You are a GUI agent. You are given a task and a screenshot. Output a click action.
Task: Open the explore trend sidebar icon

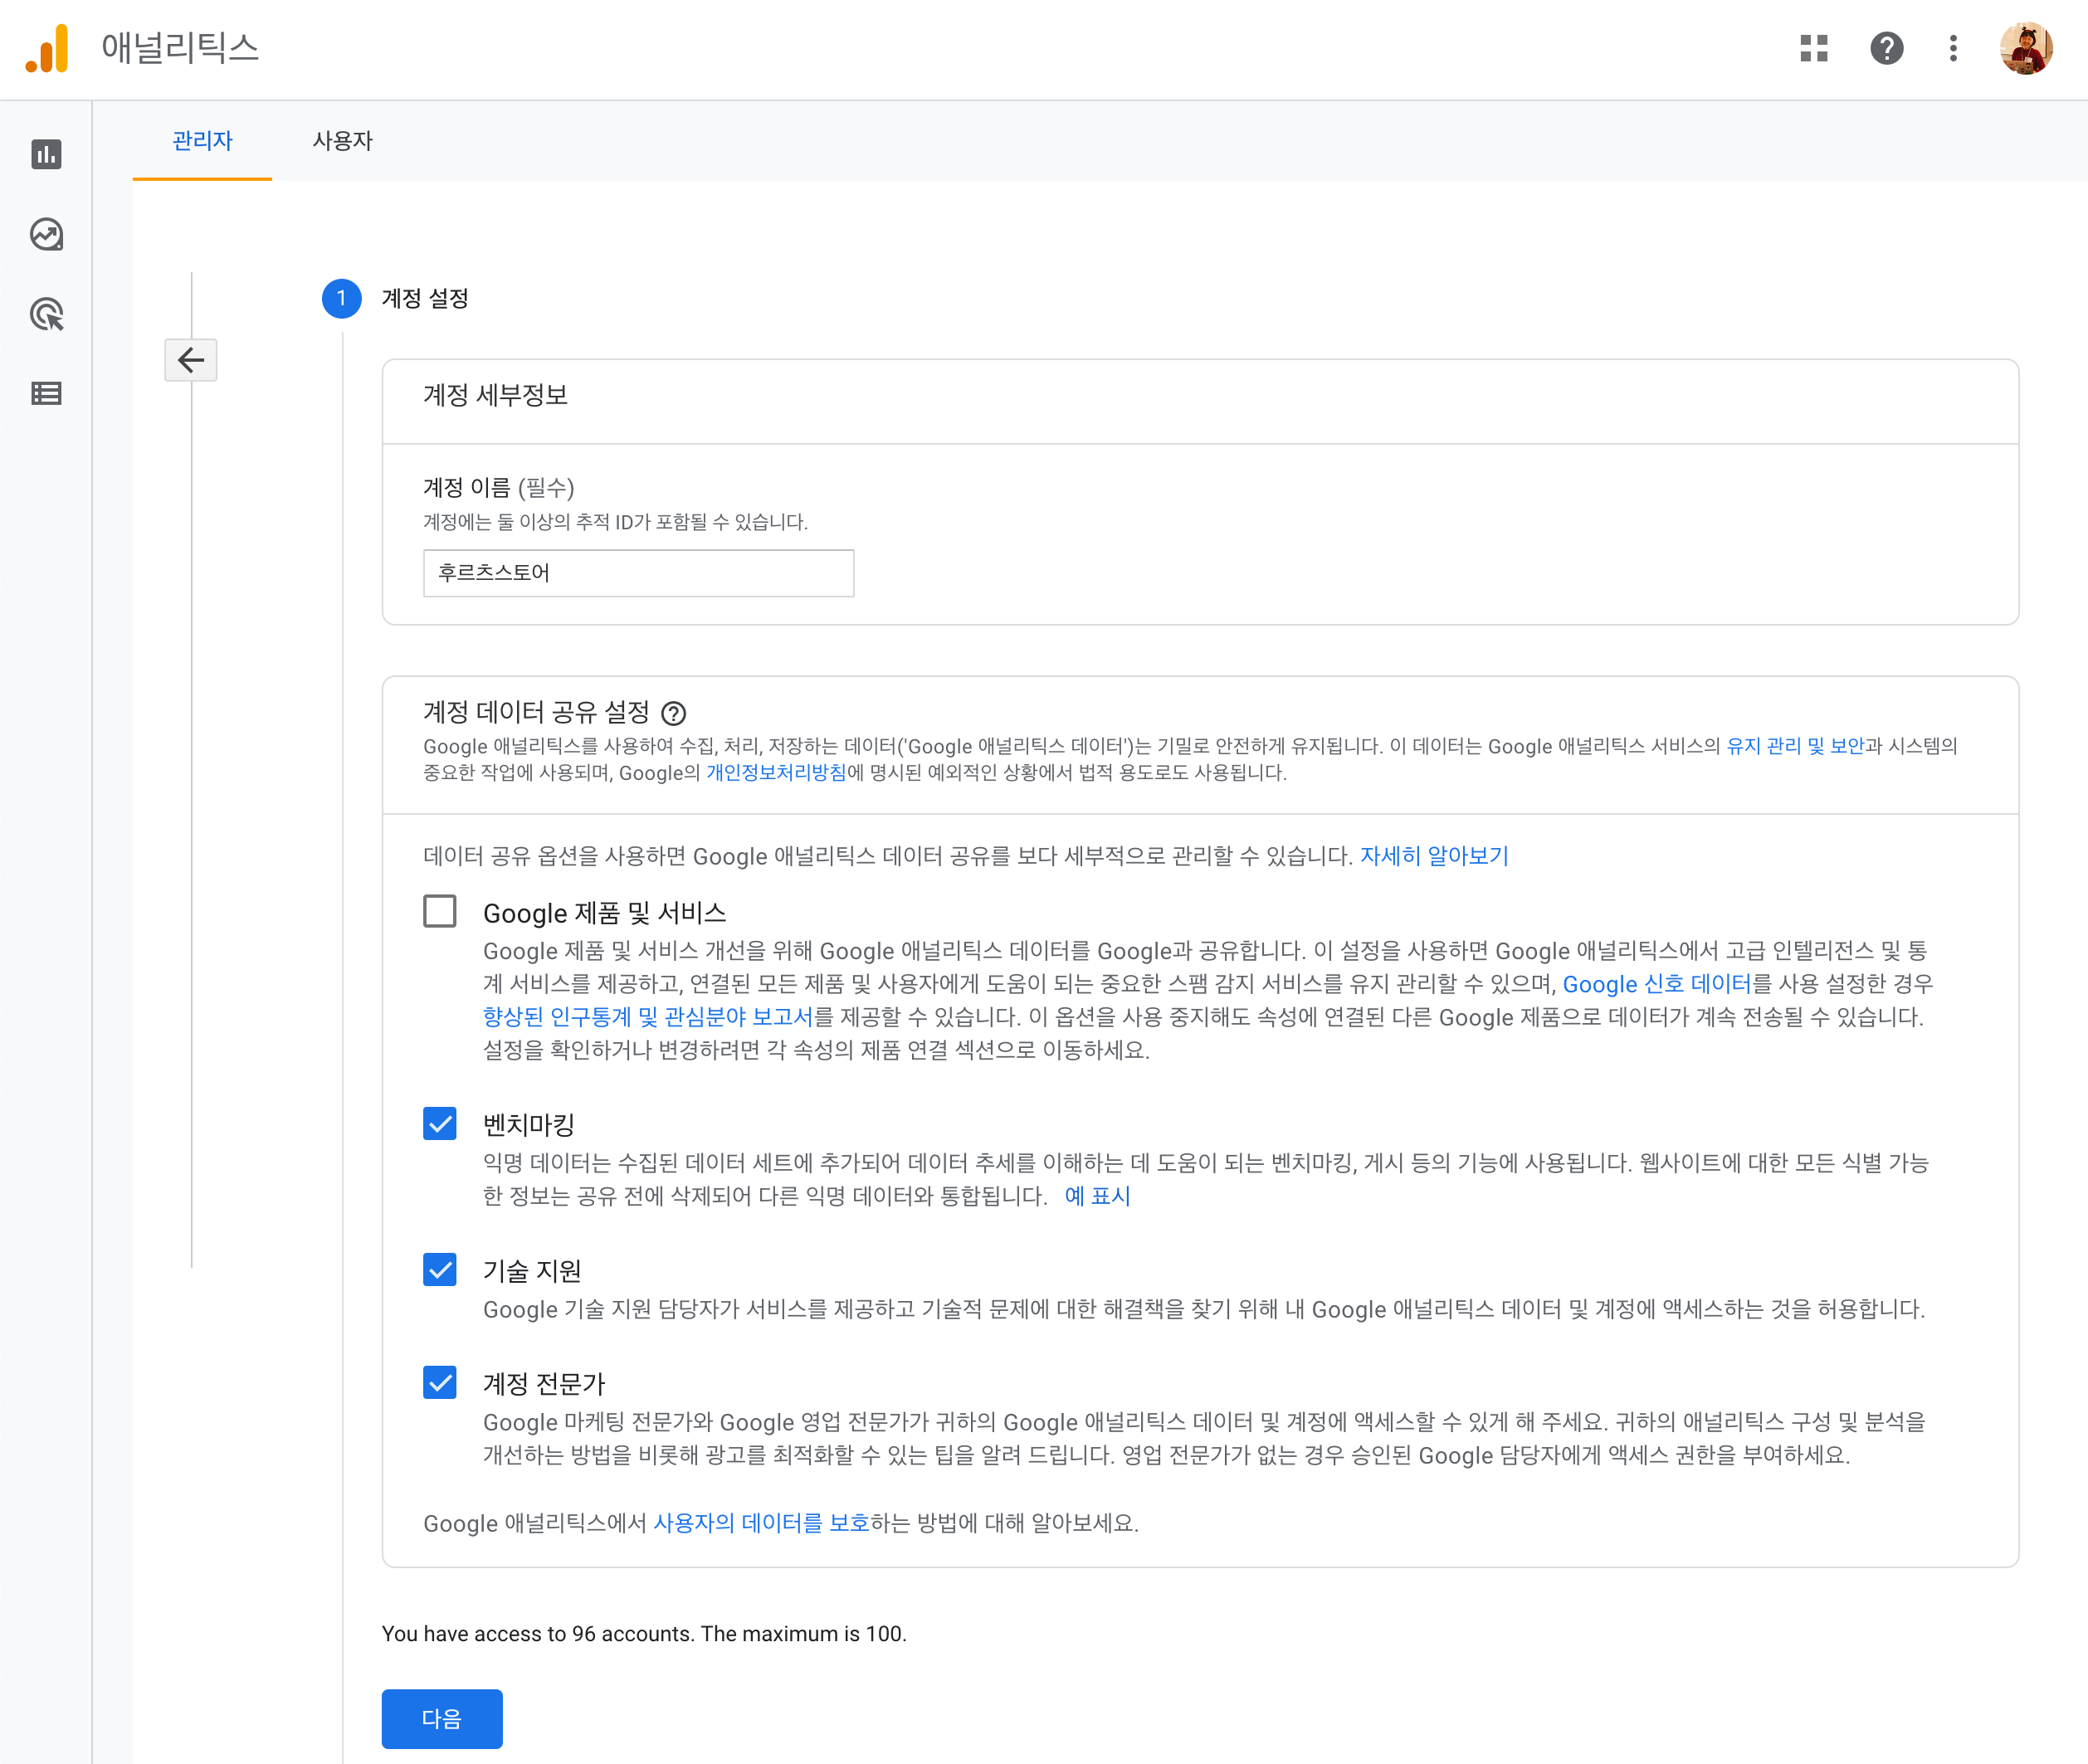(47, 234)
